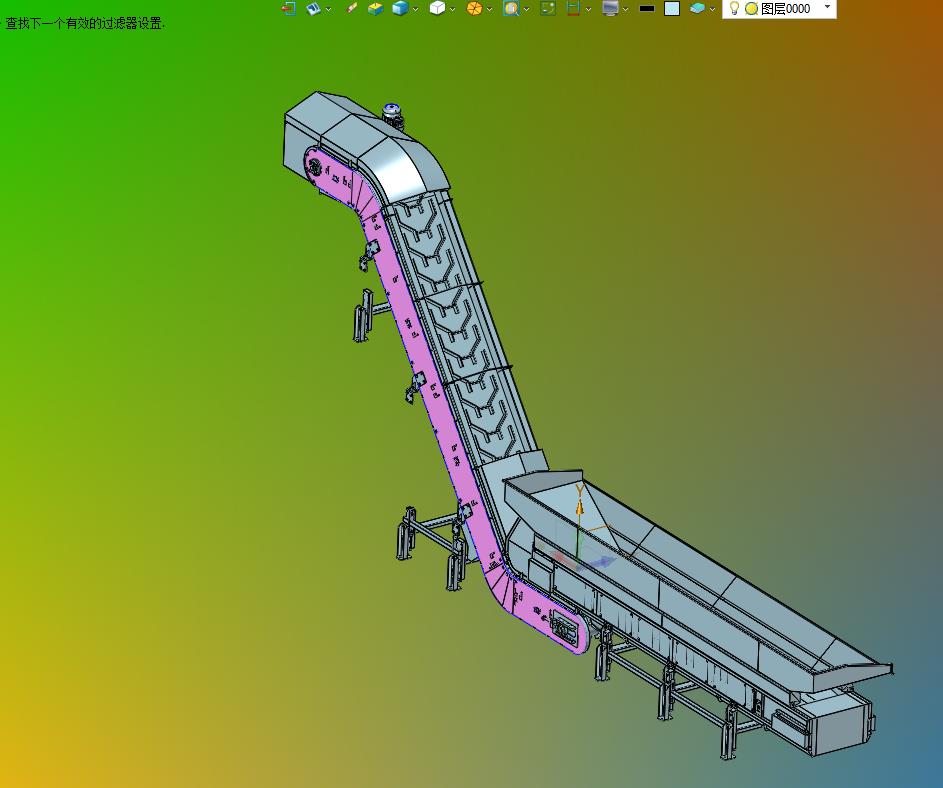Open the 图层0000 layer dropdown
Screen dimensions: 943x788
(x=827, y=7)
